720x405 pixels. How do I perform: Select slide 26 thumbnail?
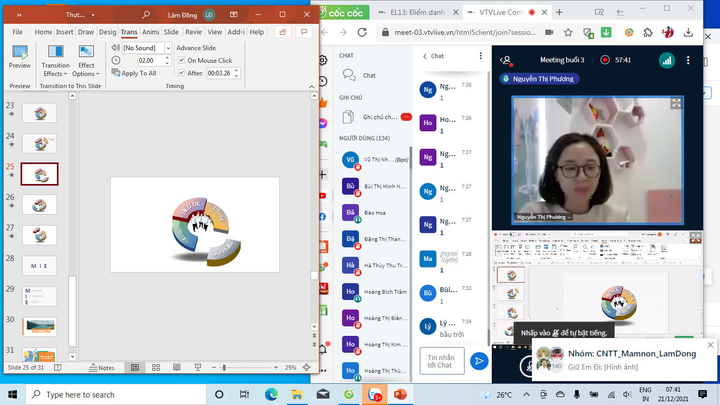pyautogui.click(x=40, y=204)
